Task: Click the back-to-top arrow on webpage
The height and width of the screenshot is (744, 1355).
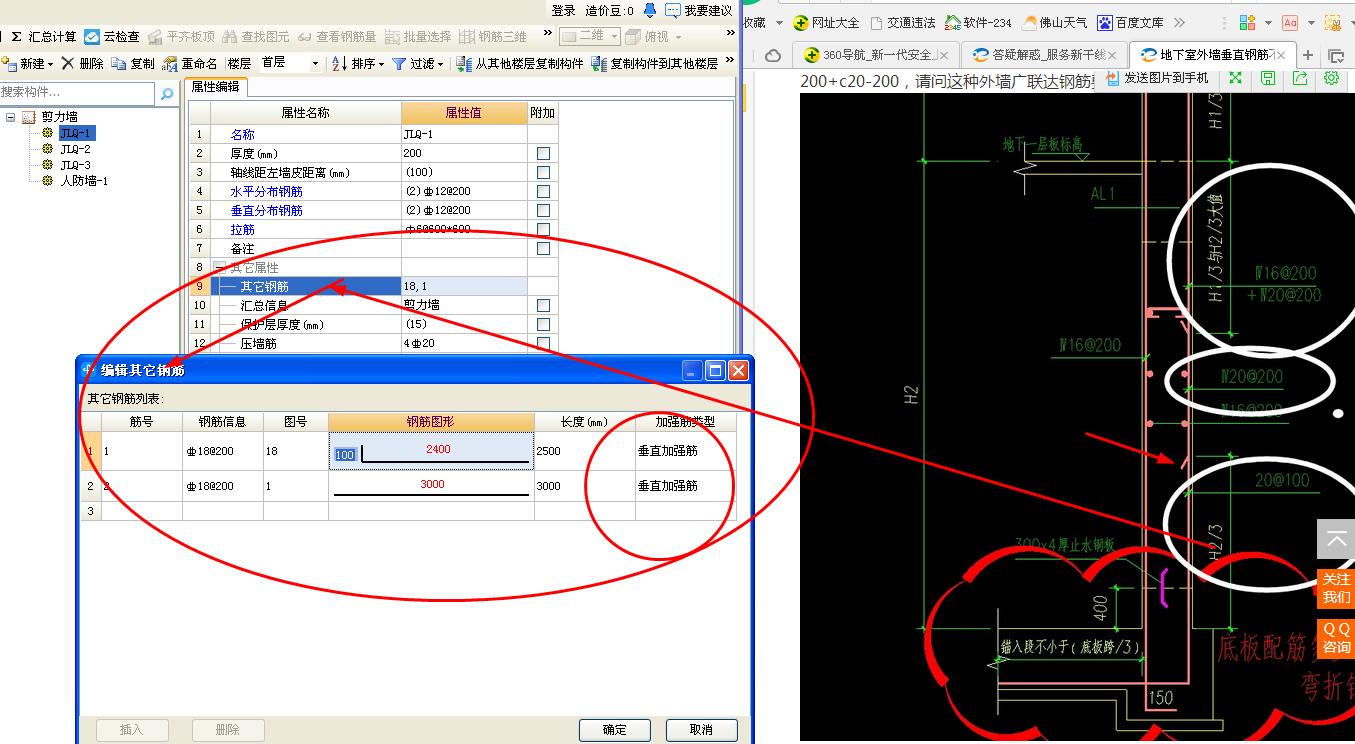Action: tap(1336, 538)
